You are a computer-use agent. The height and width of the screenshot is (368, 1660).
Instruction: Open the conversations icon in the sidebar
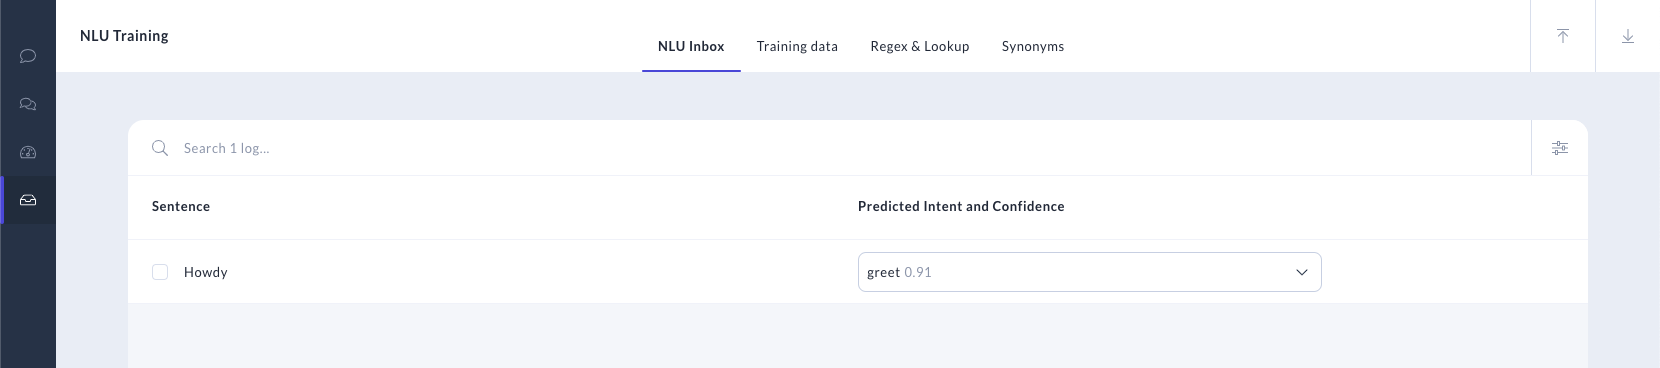[28, 104]
